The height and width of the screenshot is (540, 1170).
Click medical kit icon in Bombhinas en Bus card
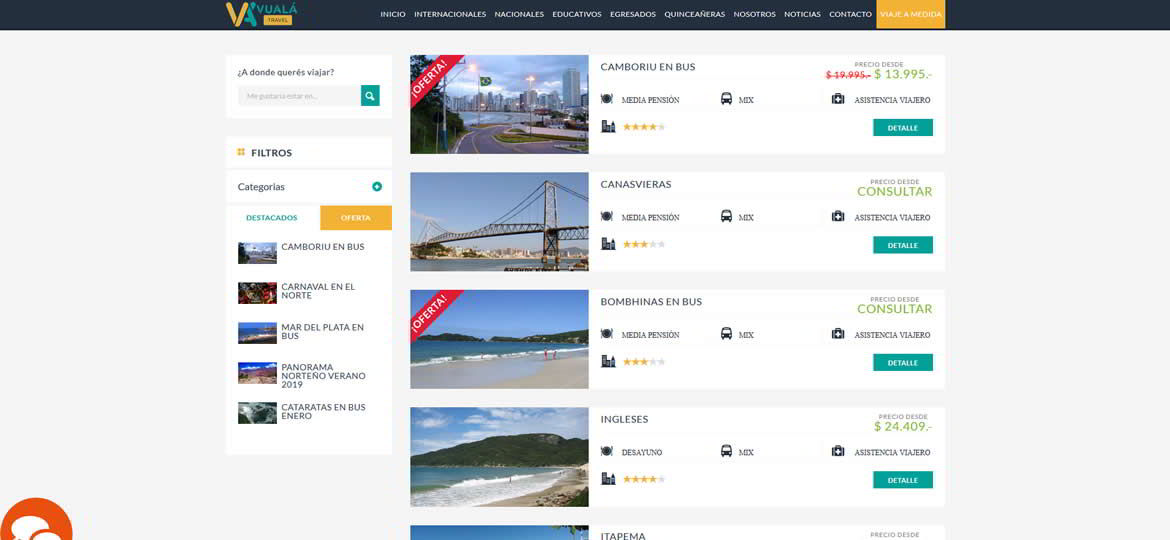[838, 333]
